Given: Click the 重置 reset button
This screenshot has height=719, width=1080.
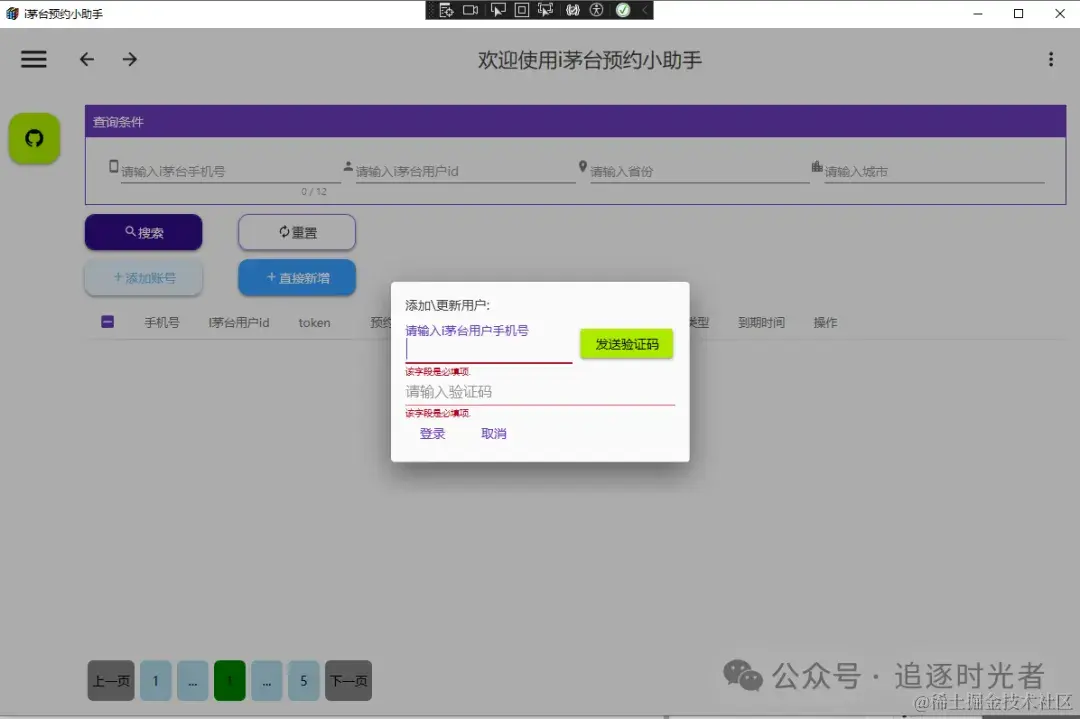Looking at the screenshot, I should [296, 232].
